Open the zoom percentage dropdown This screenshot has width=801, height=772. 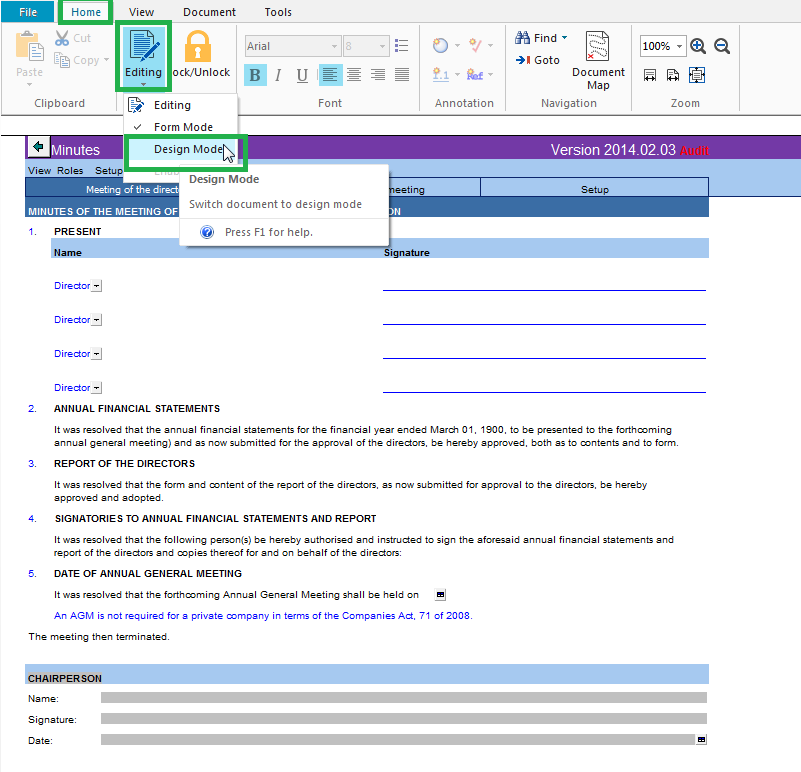tap(680, 46)
